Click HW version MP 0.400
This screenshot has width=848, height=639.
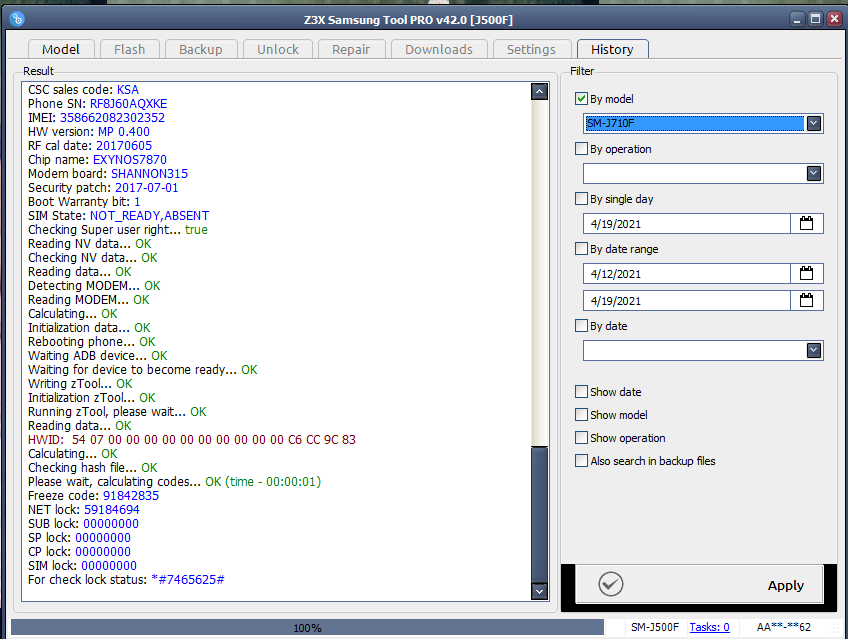[123, 131]
